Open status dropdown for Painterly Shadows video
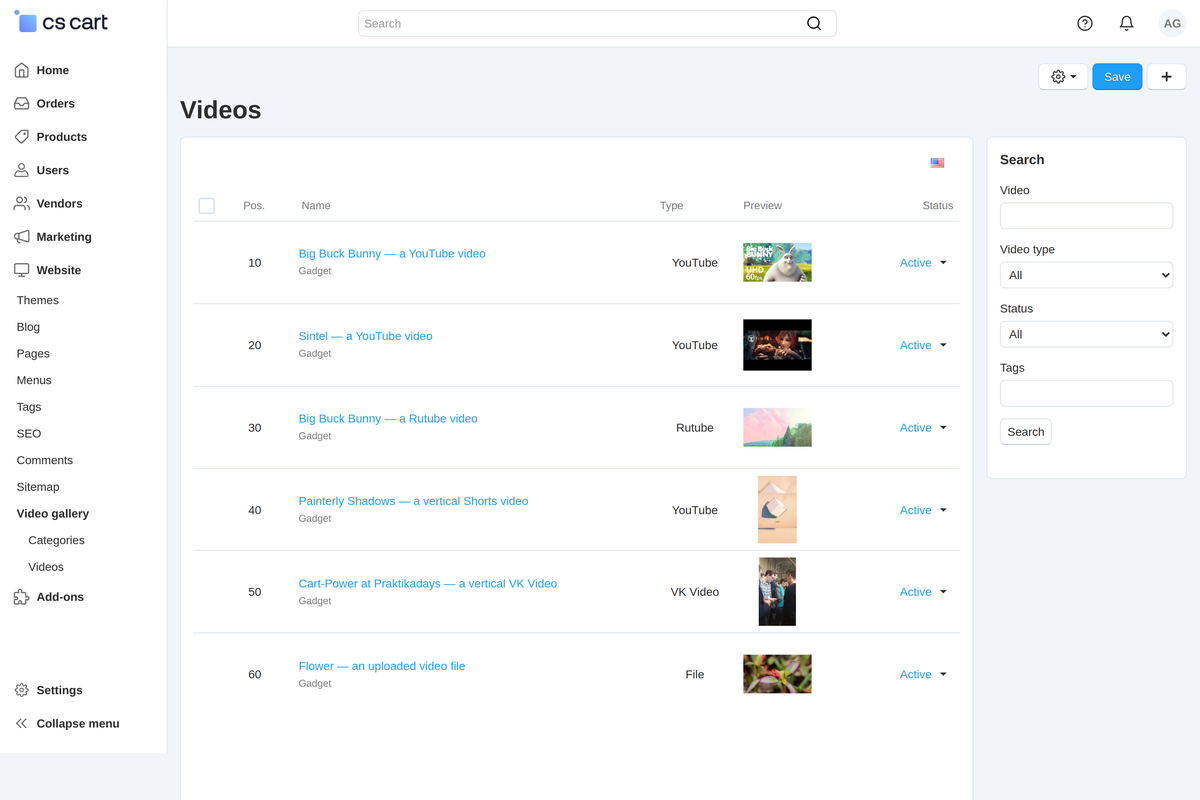Screen dimensions: 1200x800 click(x=923, y=510)
